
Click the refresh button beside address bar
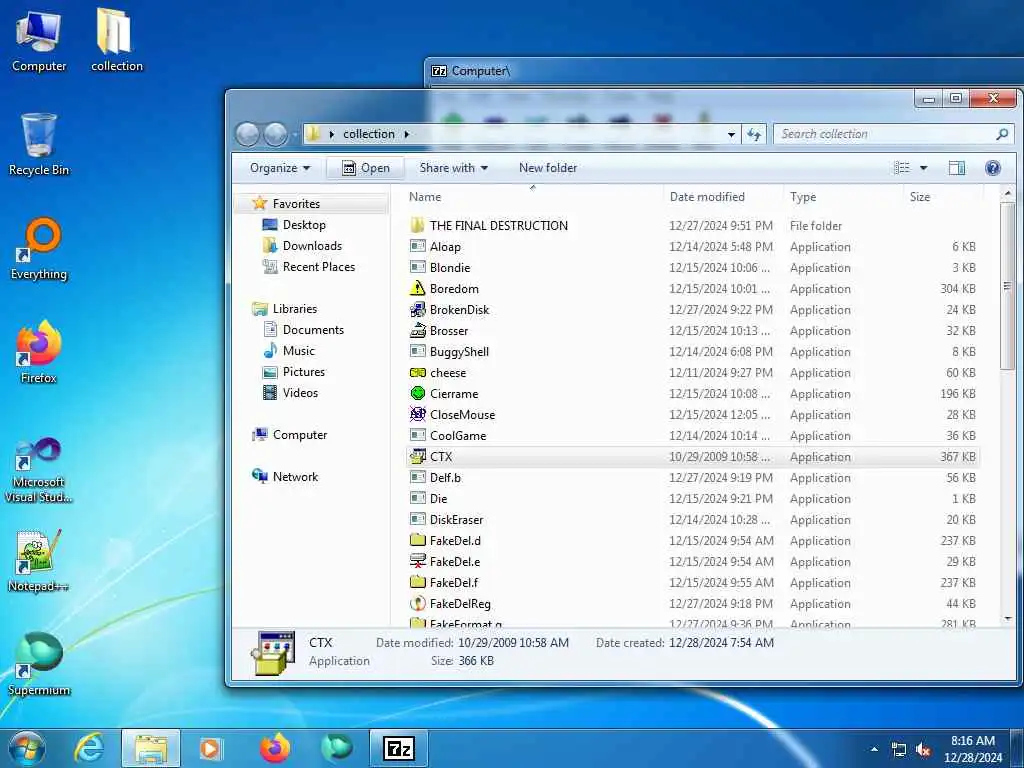(754, 134)
